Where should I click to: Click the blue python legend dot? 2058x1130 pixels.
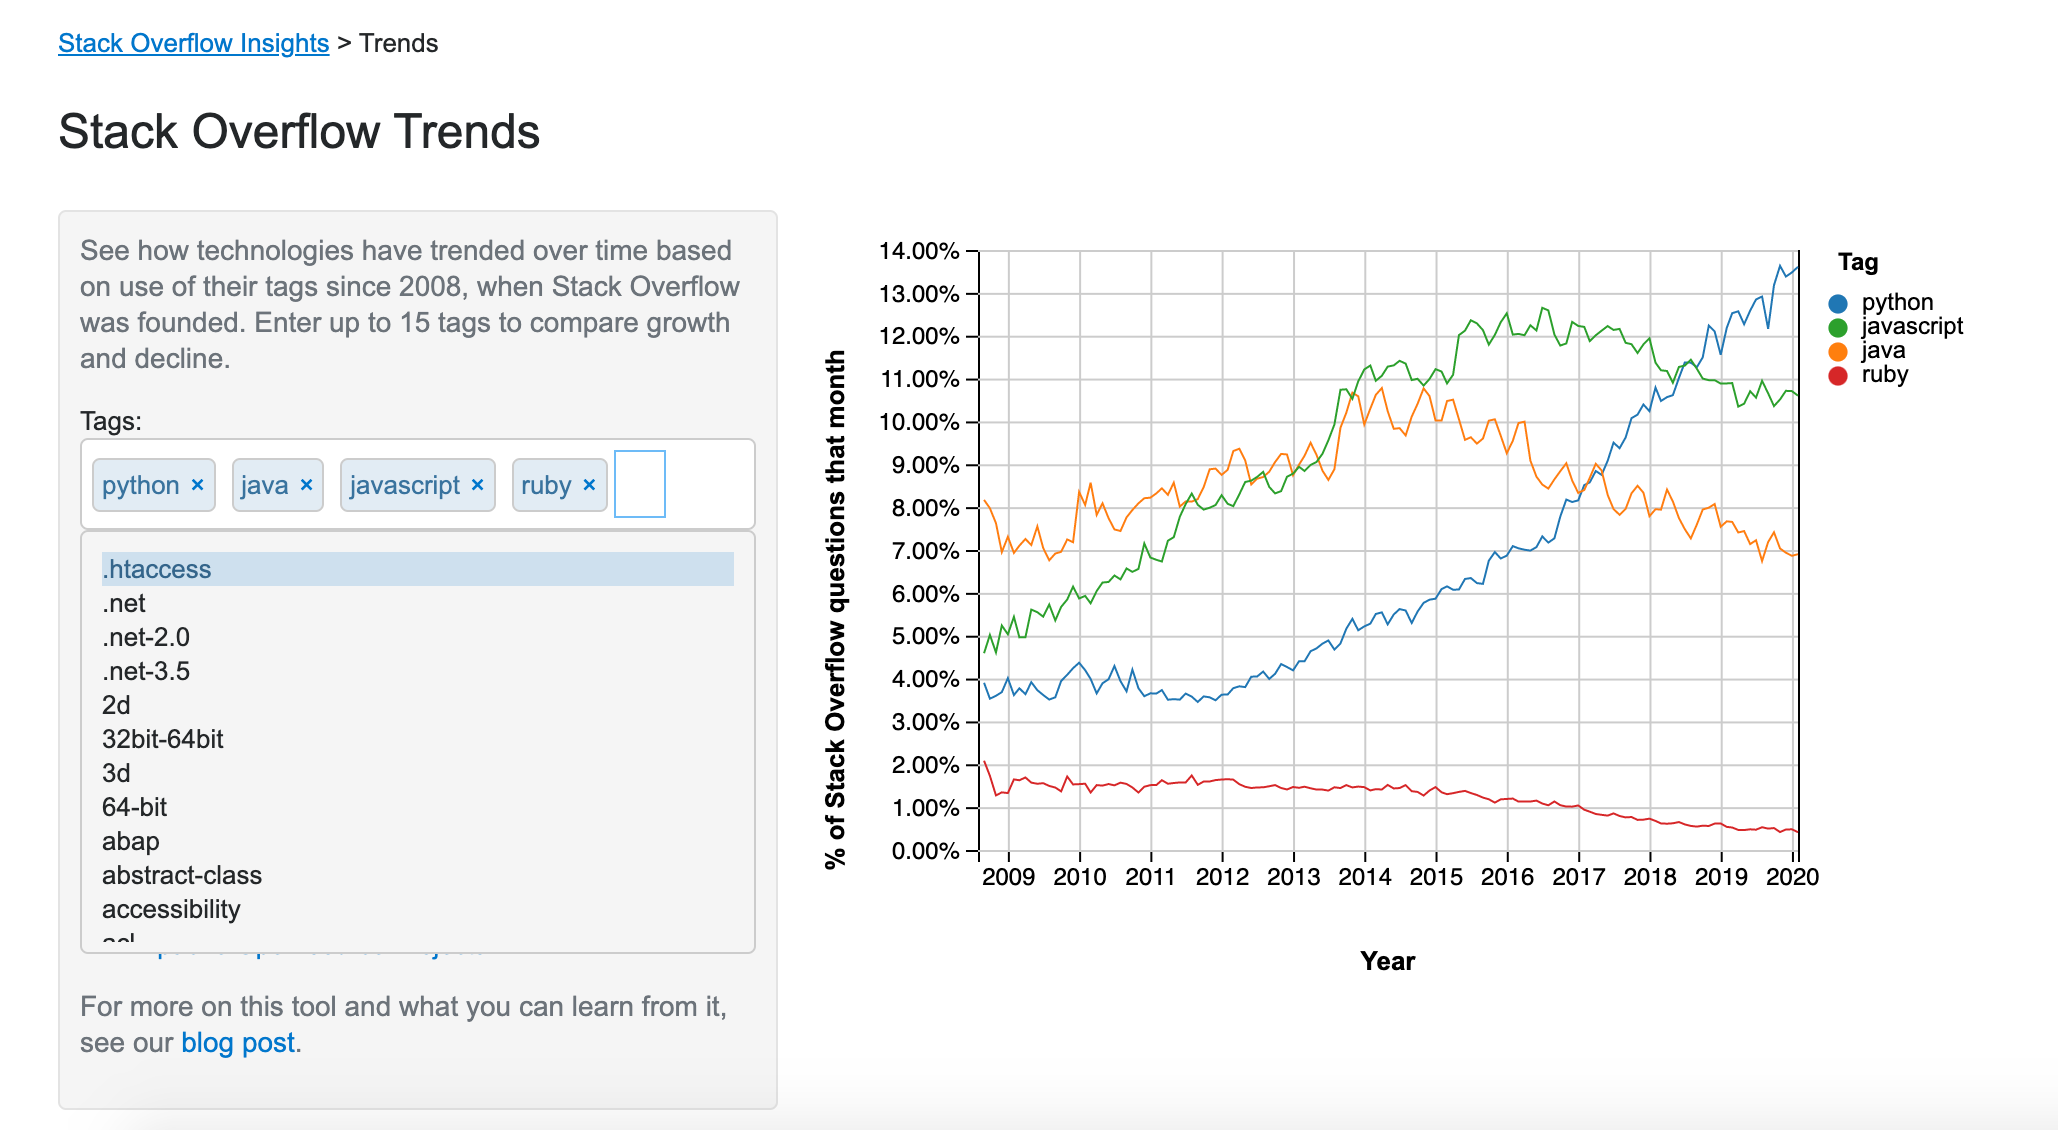[x=1838, y=303]
